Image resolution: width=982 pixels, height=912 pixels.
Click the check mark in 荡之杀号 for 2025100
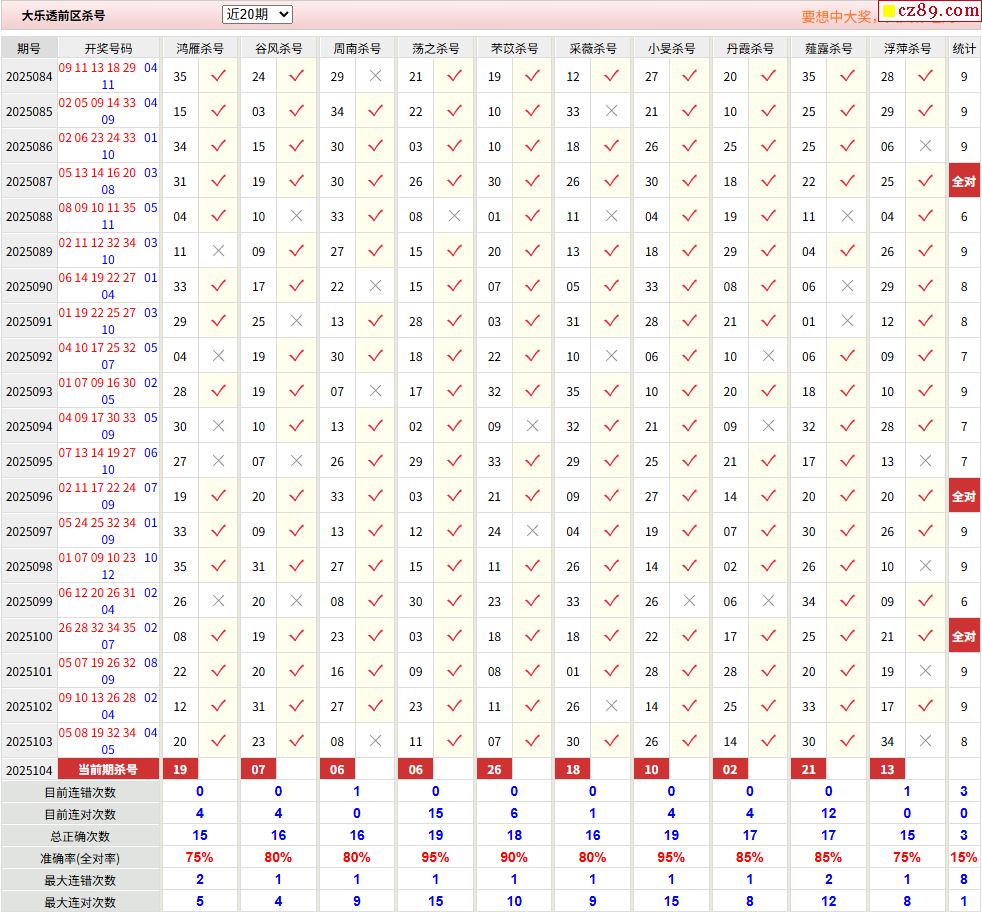tap(454, 636)
